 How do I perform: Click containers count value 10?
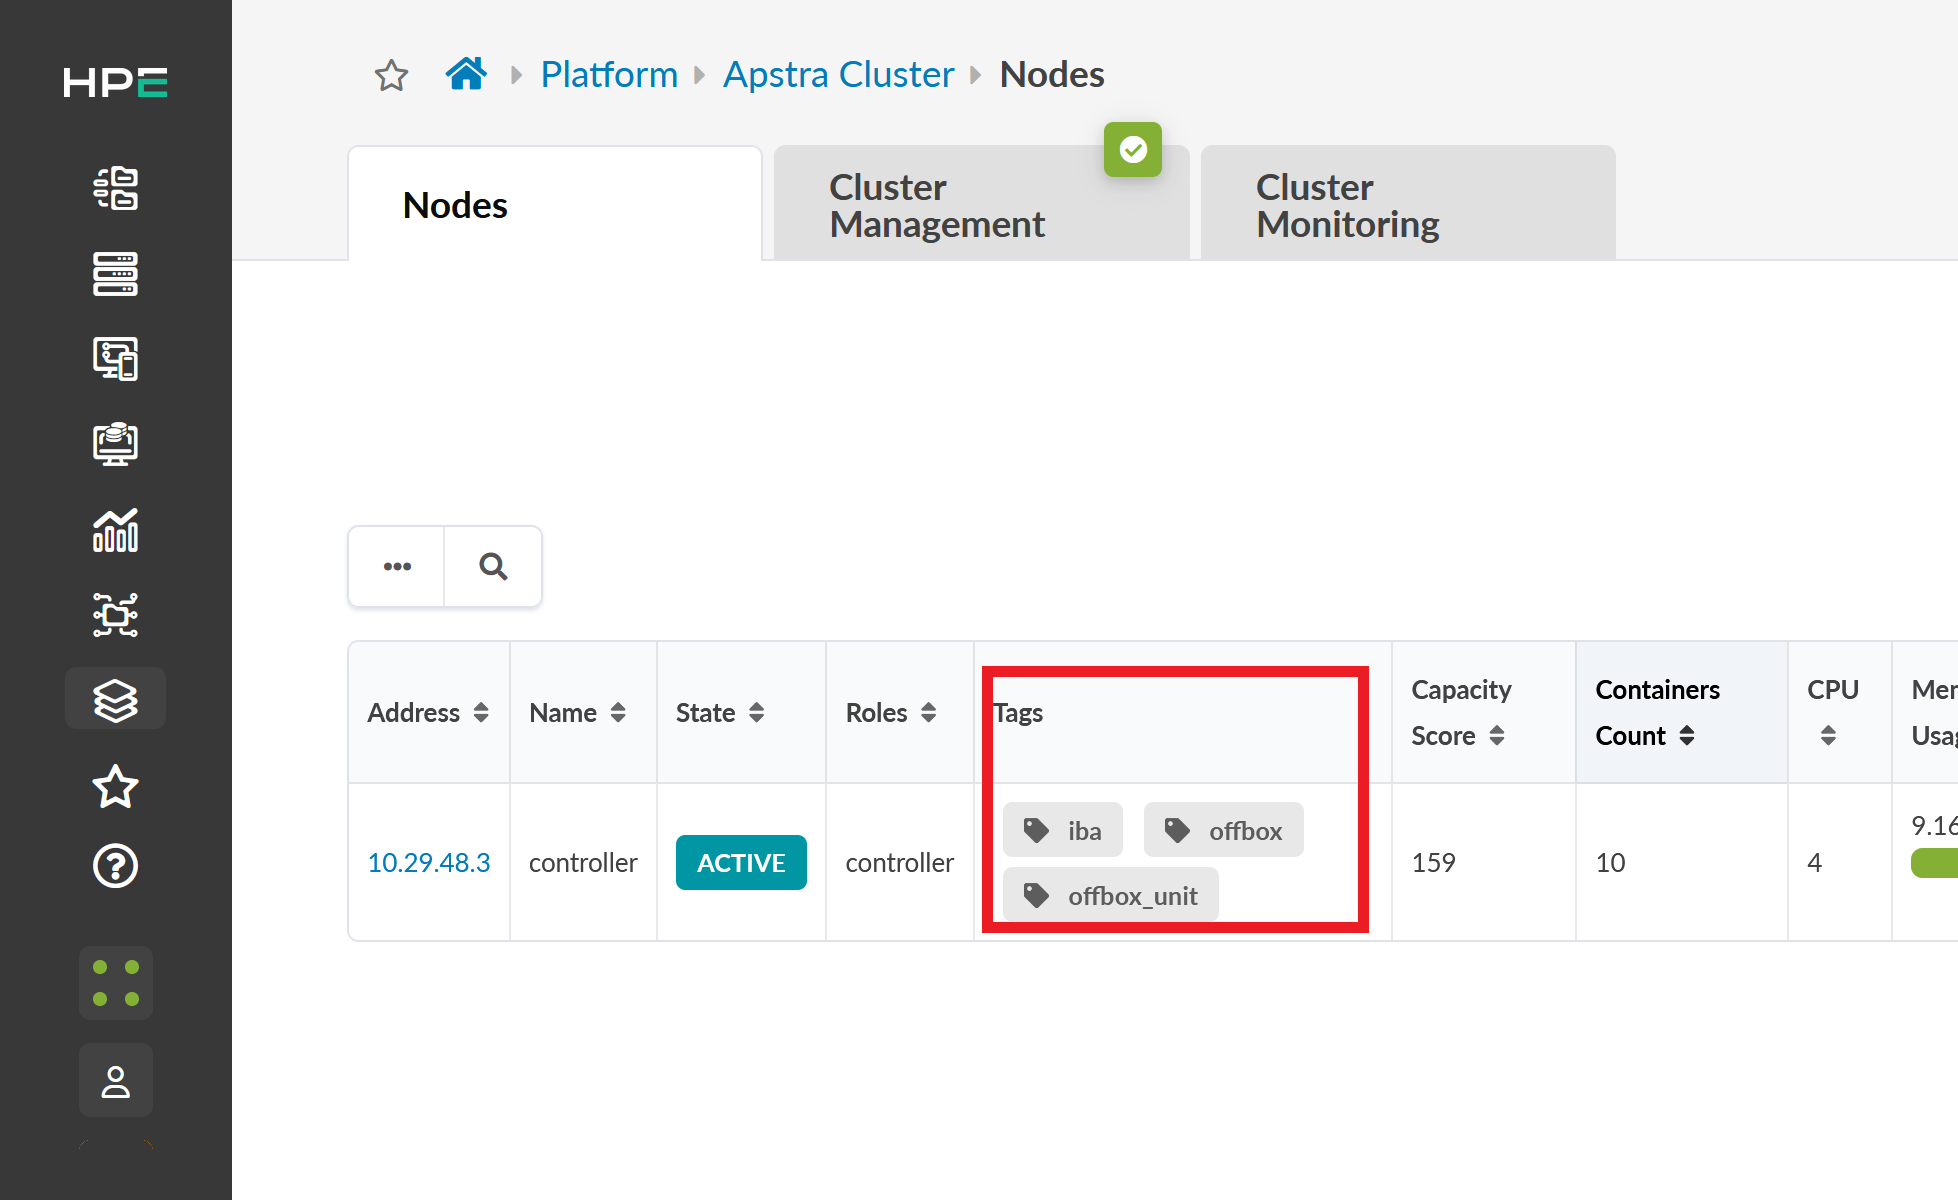pos(1610,863)
